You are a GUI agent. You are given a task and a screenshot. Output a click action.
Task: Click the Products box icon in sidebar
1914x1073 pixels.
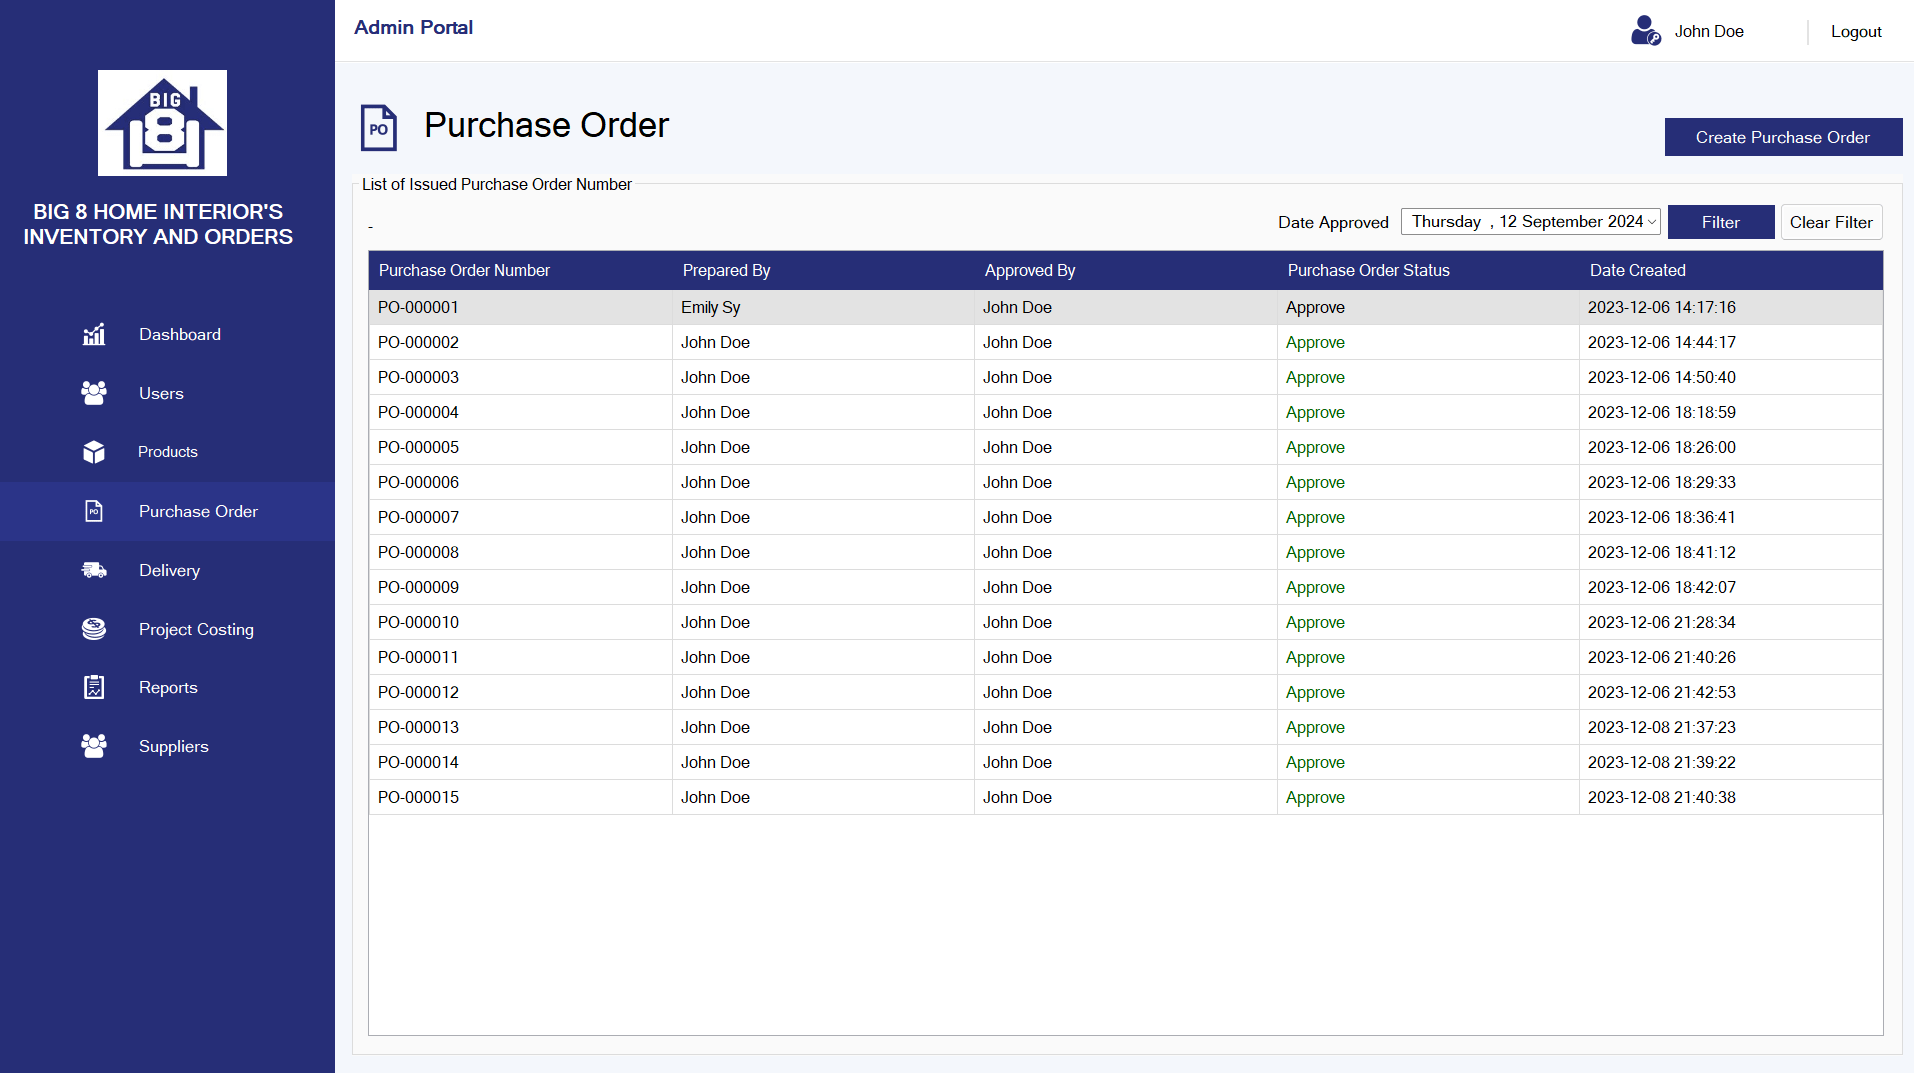pos(94,452)
